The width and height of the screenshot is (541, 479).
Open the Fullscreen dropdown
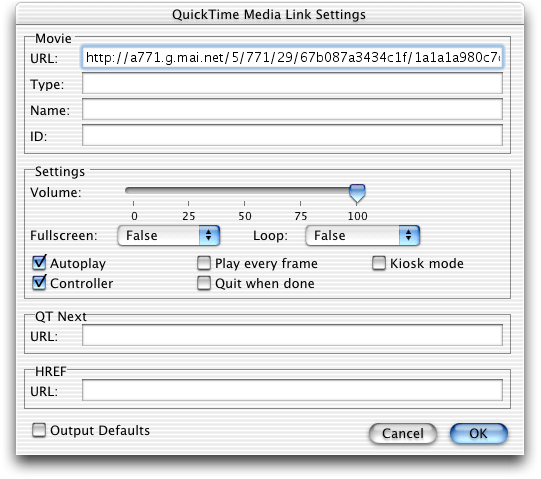169,236
